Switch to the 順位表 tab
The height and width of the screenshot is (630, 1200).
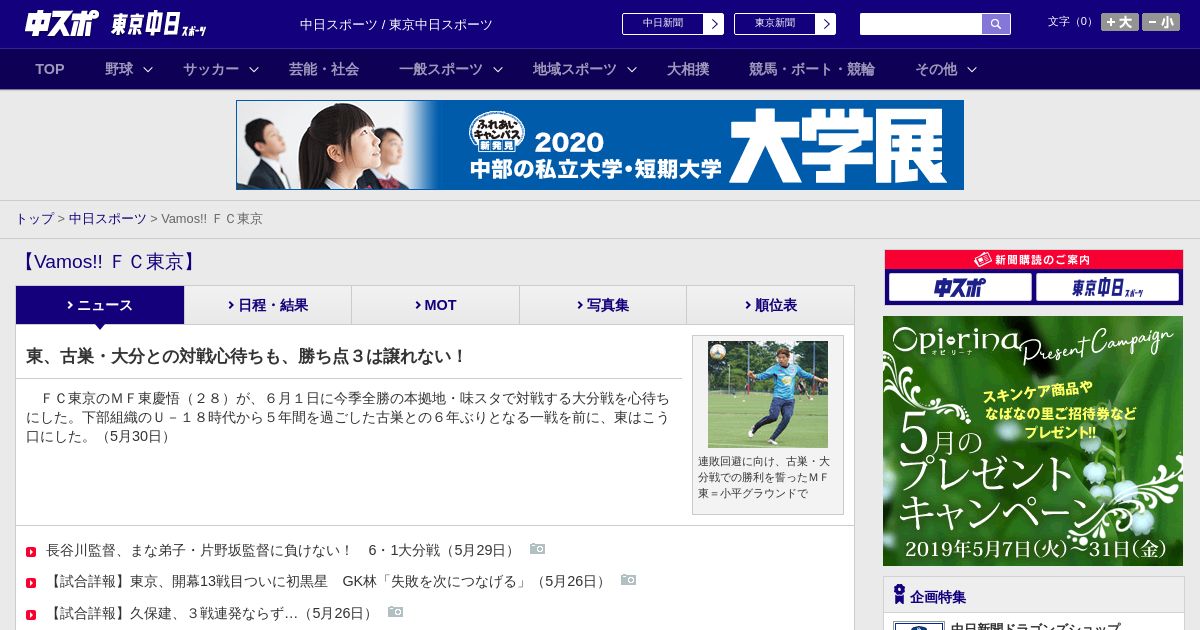point(771,305)
